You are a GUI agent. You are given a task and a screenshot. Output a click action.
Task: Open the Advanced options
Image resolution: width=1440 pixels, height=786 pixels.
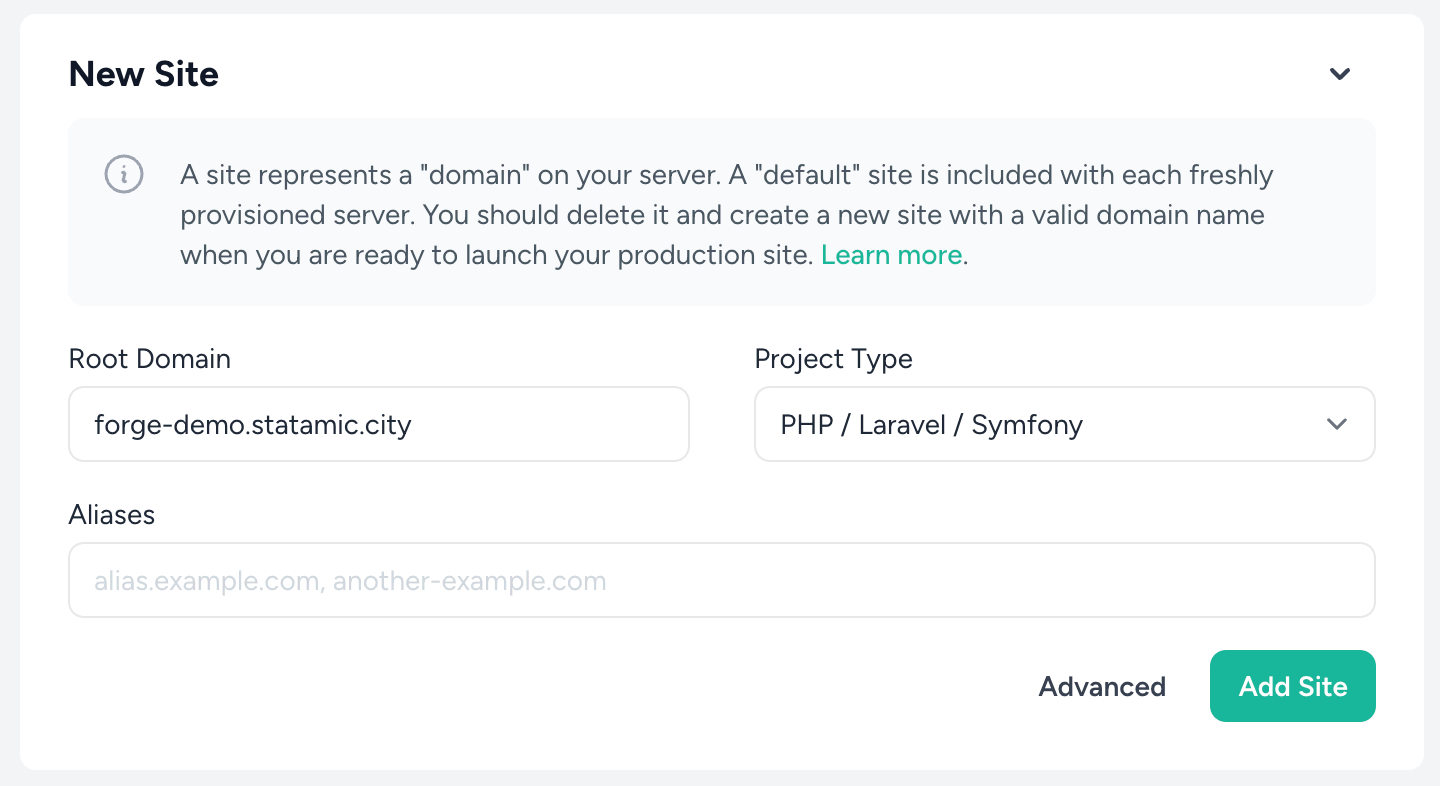[1101, 686]
